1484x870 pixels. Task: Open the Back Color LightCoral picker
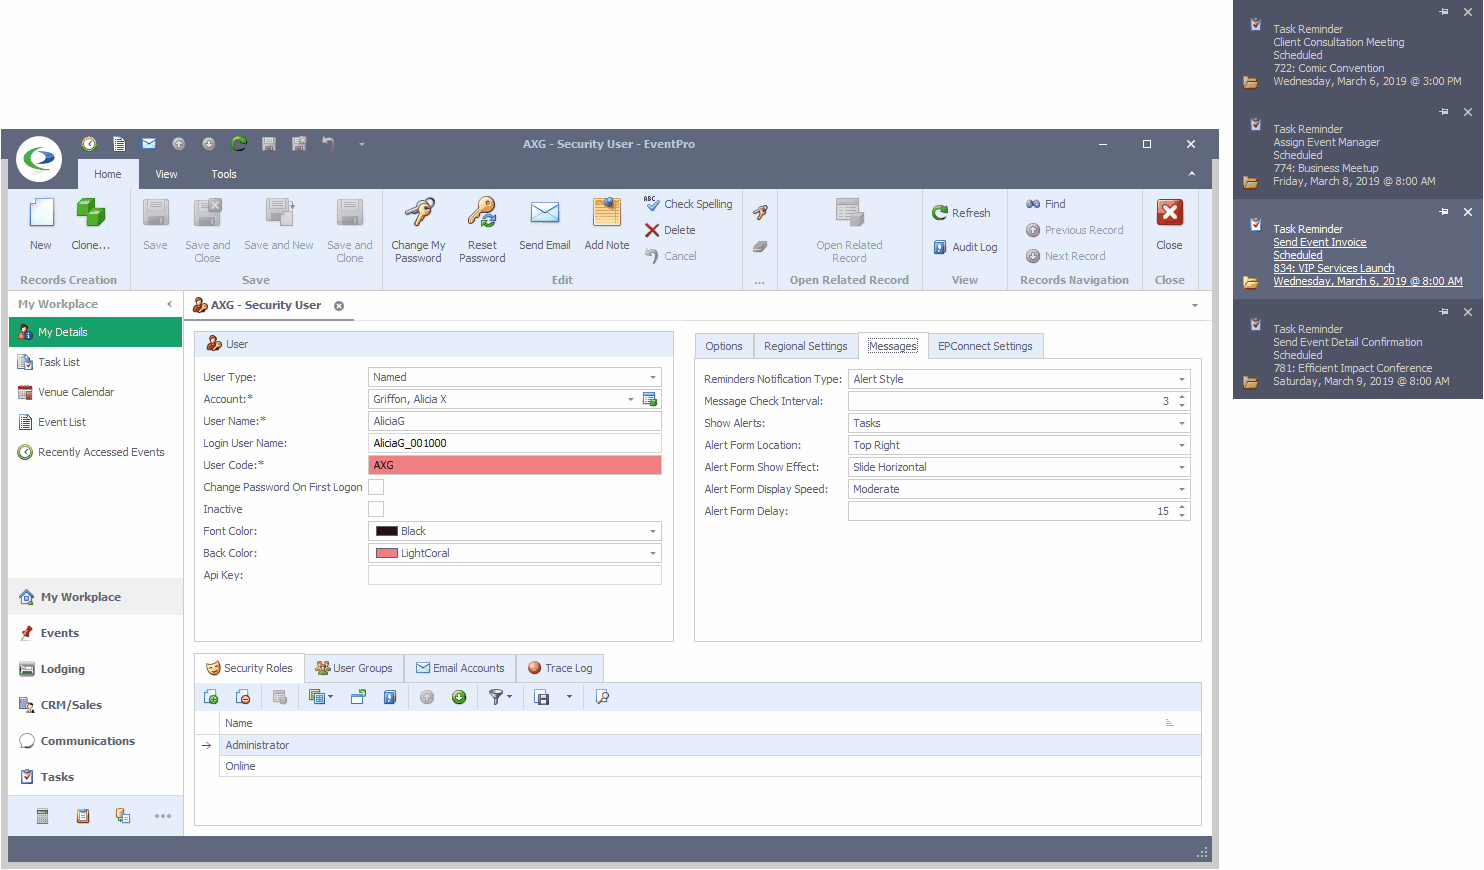pyautogui.click(x=515, y=553)
